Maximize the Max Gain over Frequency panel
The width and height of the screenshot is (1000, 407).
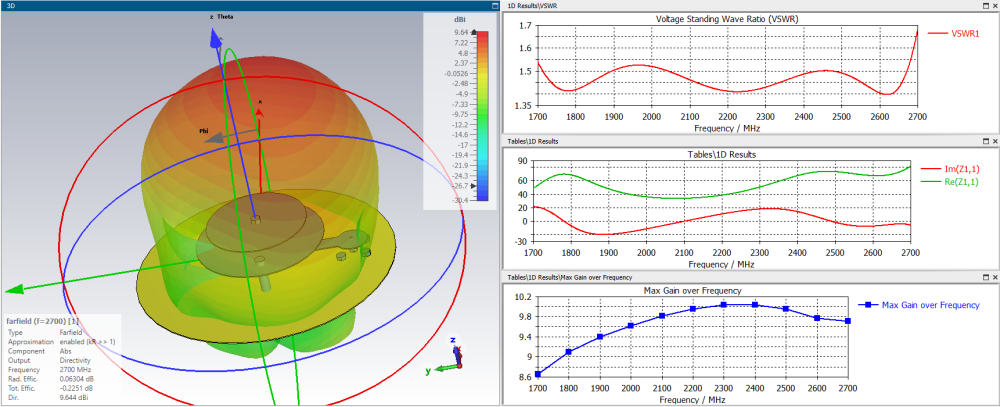point(986,278)
